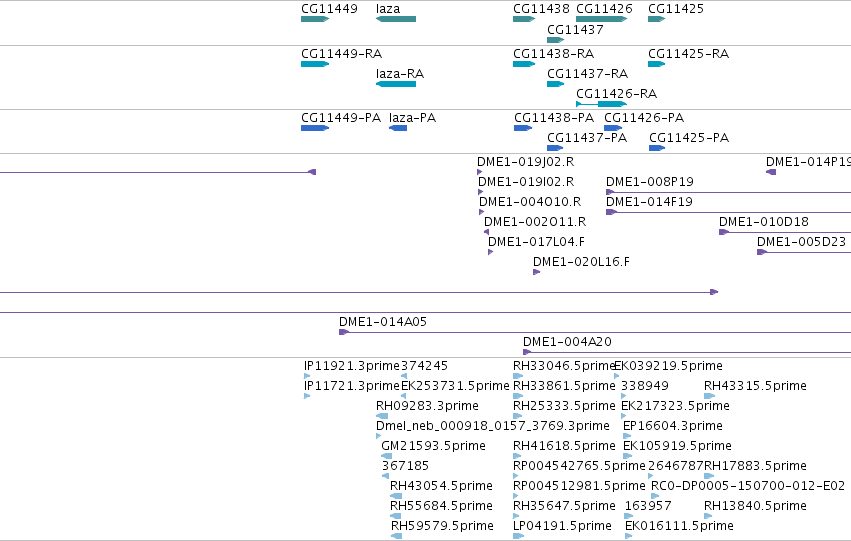Click the RH35647.5prime EST label
The height and width of the screenshot is (541, 851).
[564, 506]
